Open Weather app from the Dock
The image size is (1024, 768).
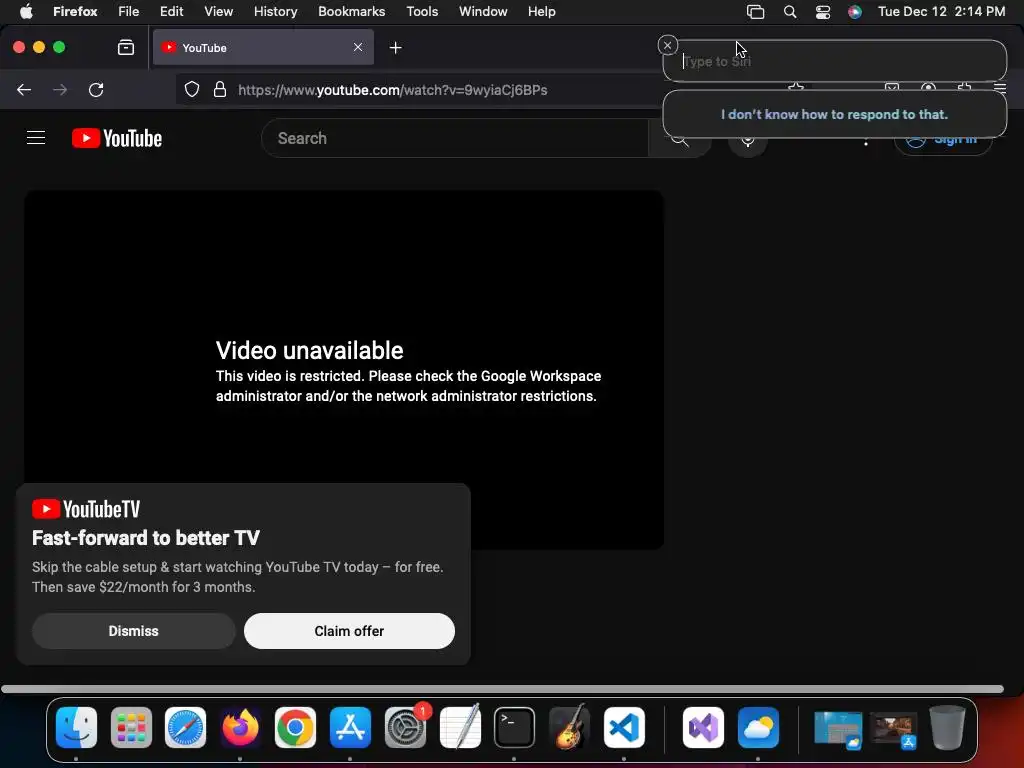click(x=758, y=727)
